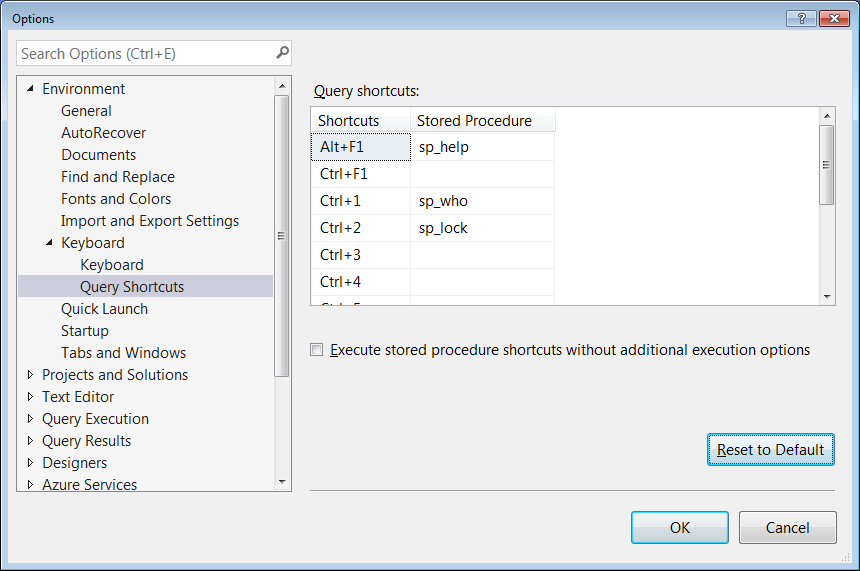Expand the Projects and Solutions node
The width and height of the screenshot is (860, 571).
(x=30, y=375)
